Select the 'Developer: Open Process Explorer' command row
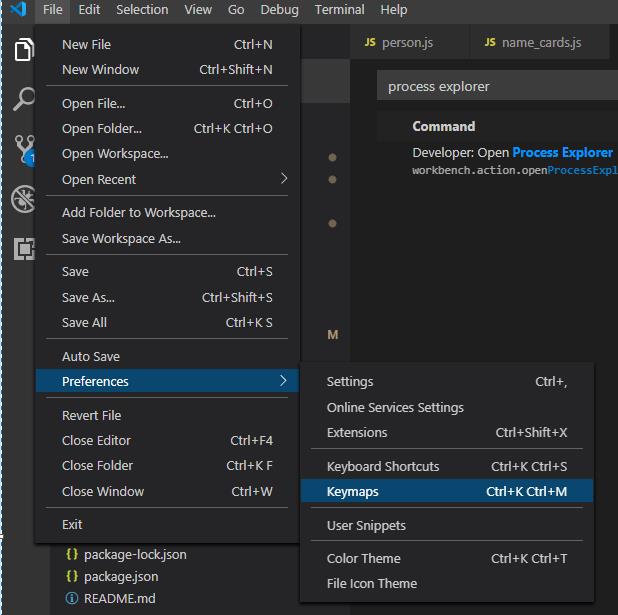This screenshot has width=618, height=615. (497, 162)
